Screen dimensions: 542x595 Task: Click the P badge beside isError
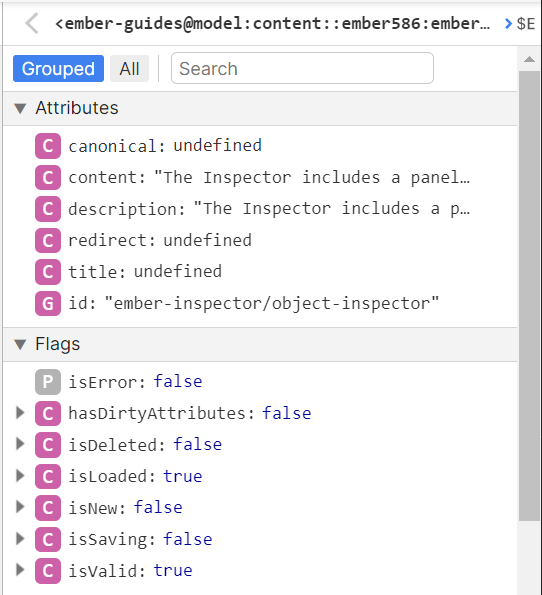tap(48, 382)
